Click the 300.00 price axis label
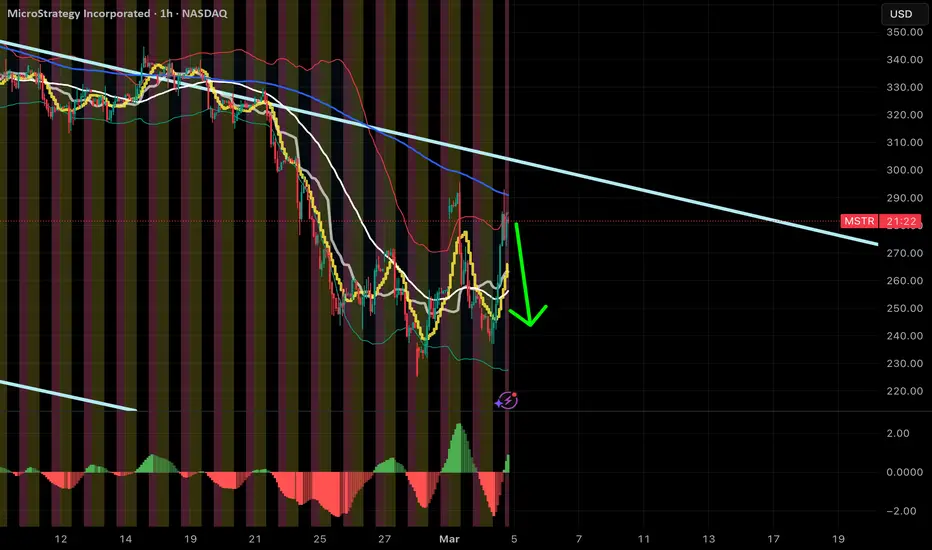Viewport: 932px width, 550px height. coord(904,170)
